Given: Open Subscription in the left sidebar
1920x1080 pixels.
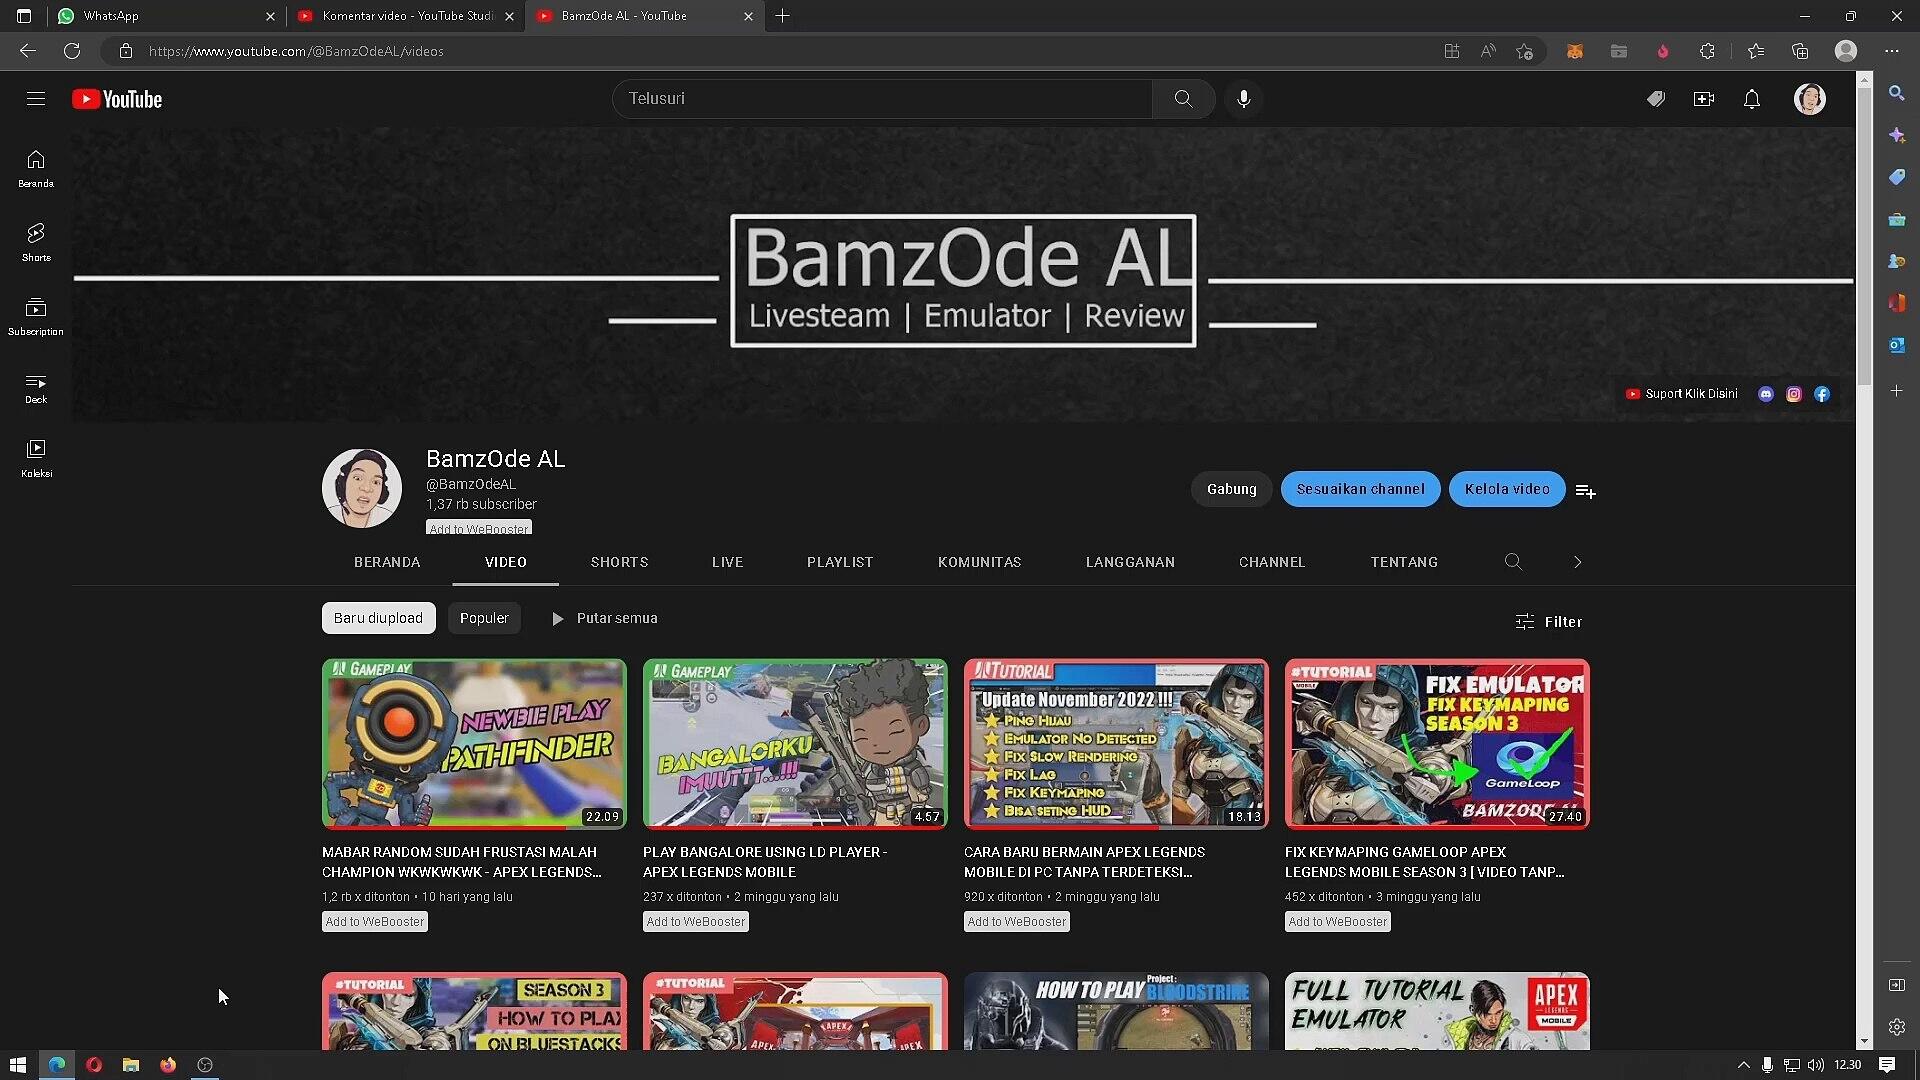Looking at the screenshot, I should coord(36,316).
